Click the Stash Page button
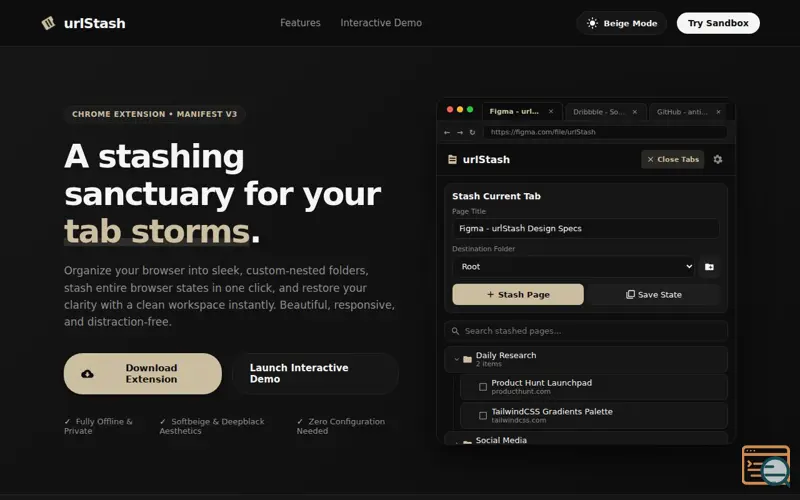Viewport: 800px width, 500px height. point(518,294)
